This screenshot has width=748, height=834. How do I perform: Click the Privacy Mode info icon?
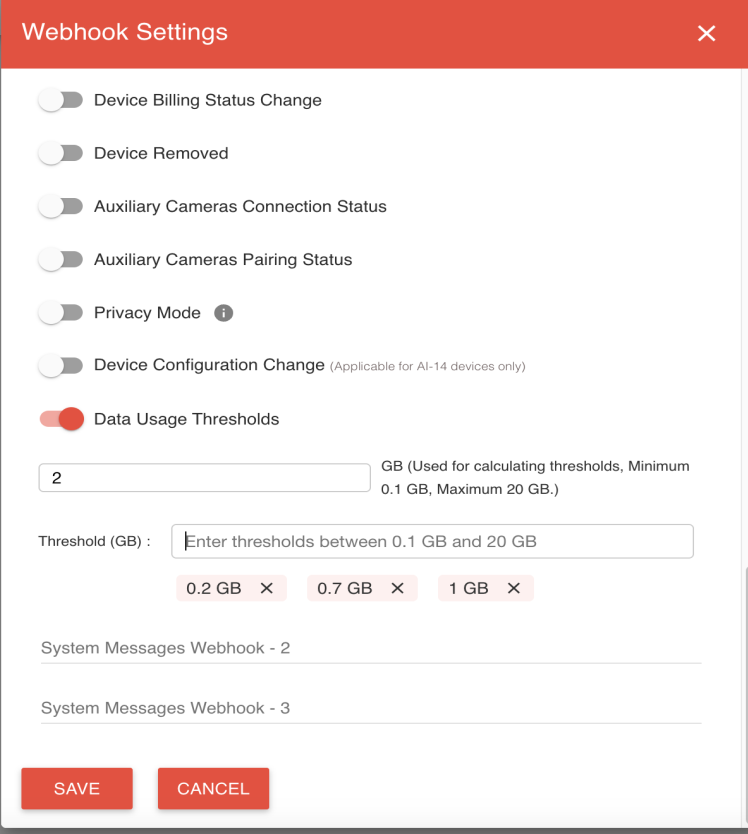coord(223,313)
